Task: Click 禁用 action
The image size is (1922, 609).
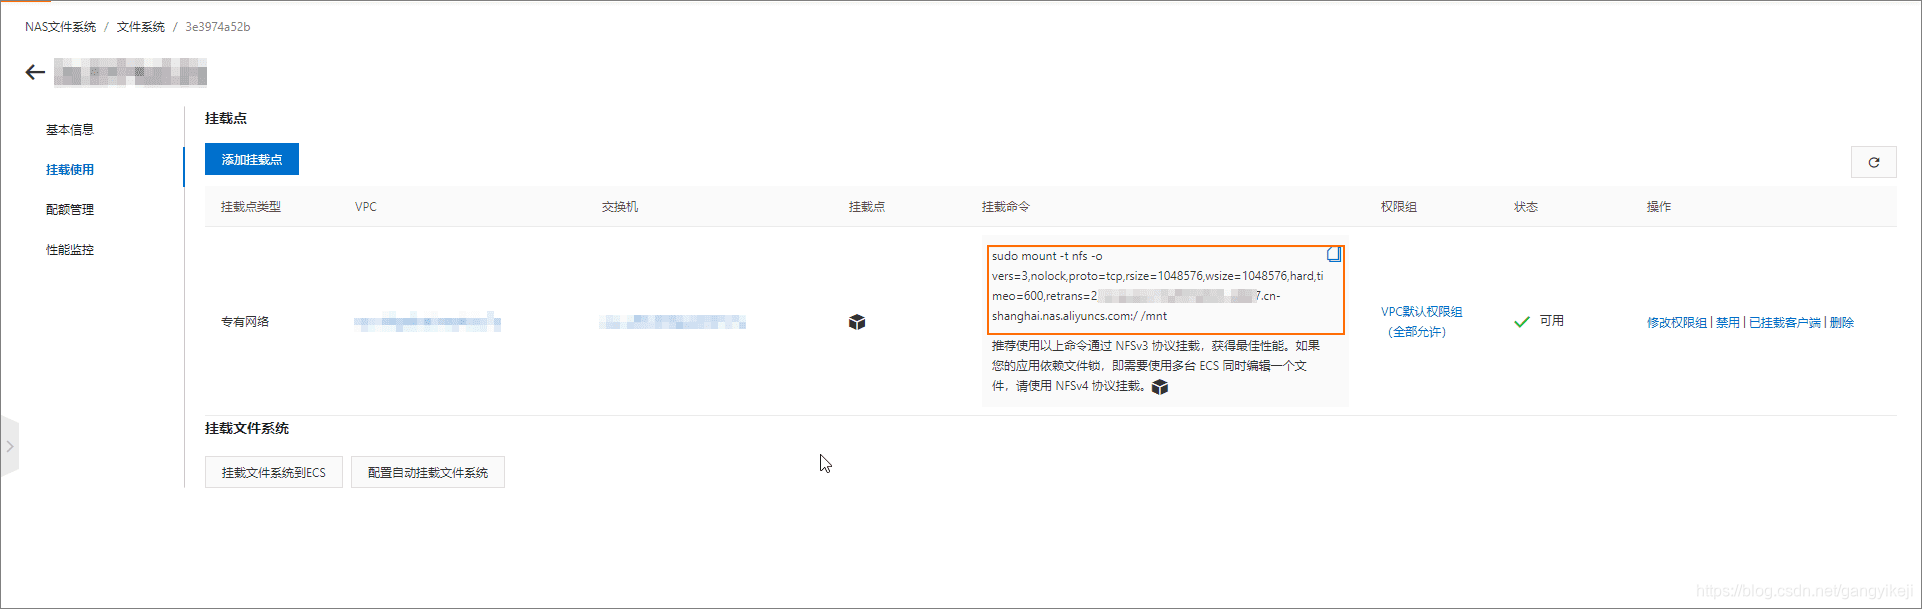Action: point(1728,322)
